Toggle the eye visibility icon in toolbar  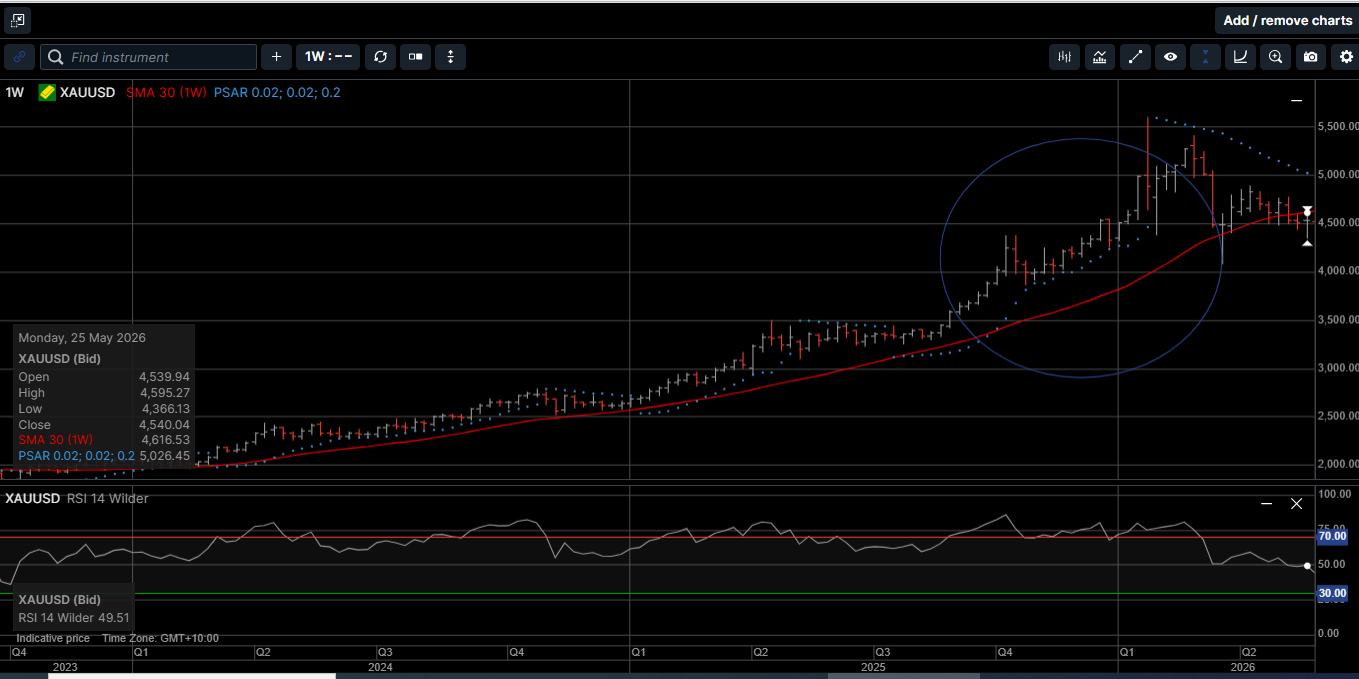[1170, 57]
